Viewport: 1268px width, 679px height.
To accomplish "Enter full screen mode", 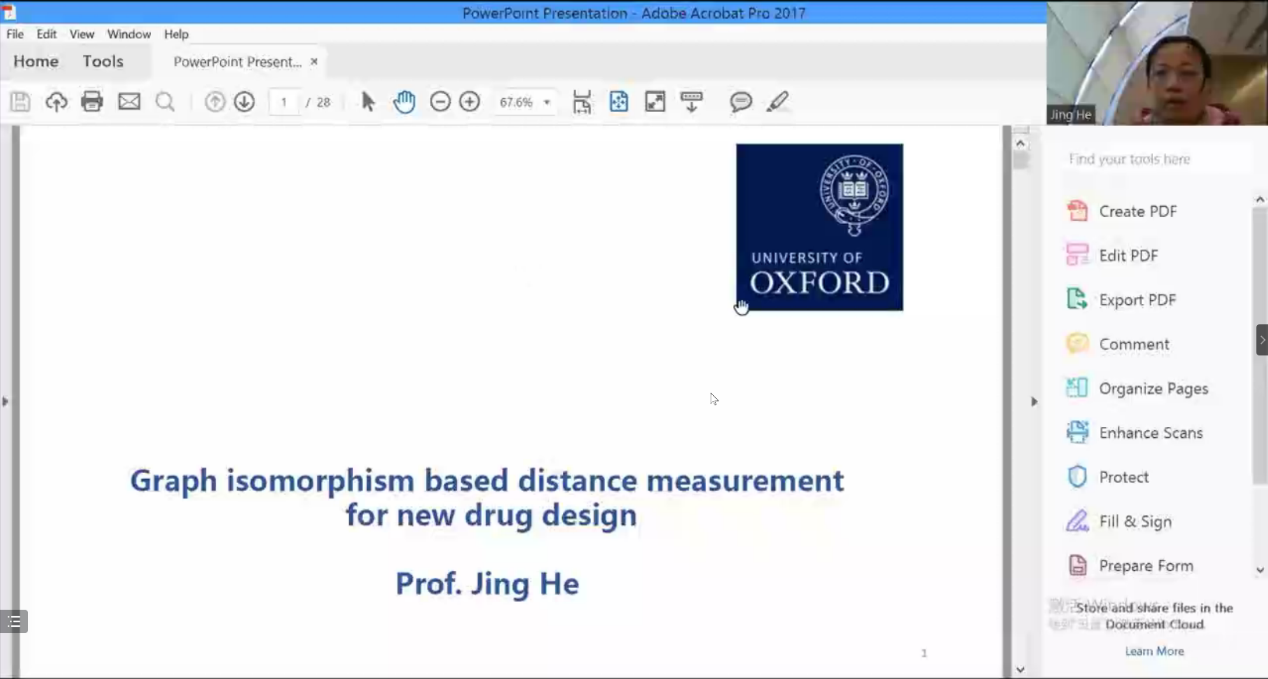I will (655, 101).
